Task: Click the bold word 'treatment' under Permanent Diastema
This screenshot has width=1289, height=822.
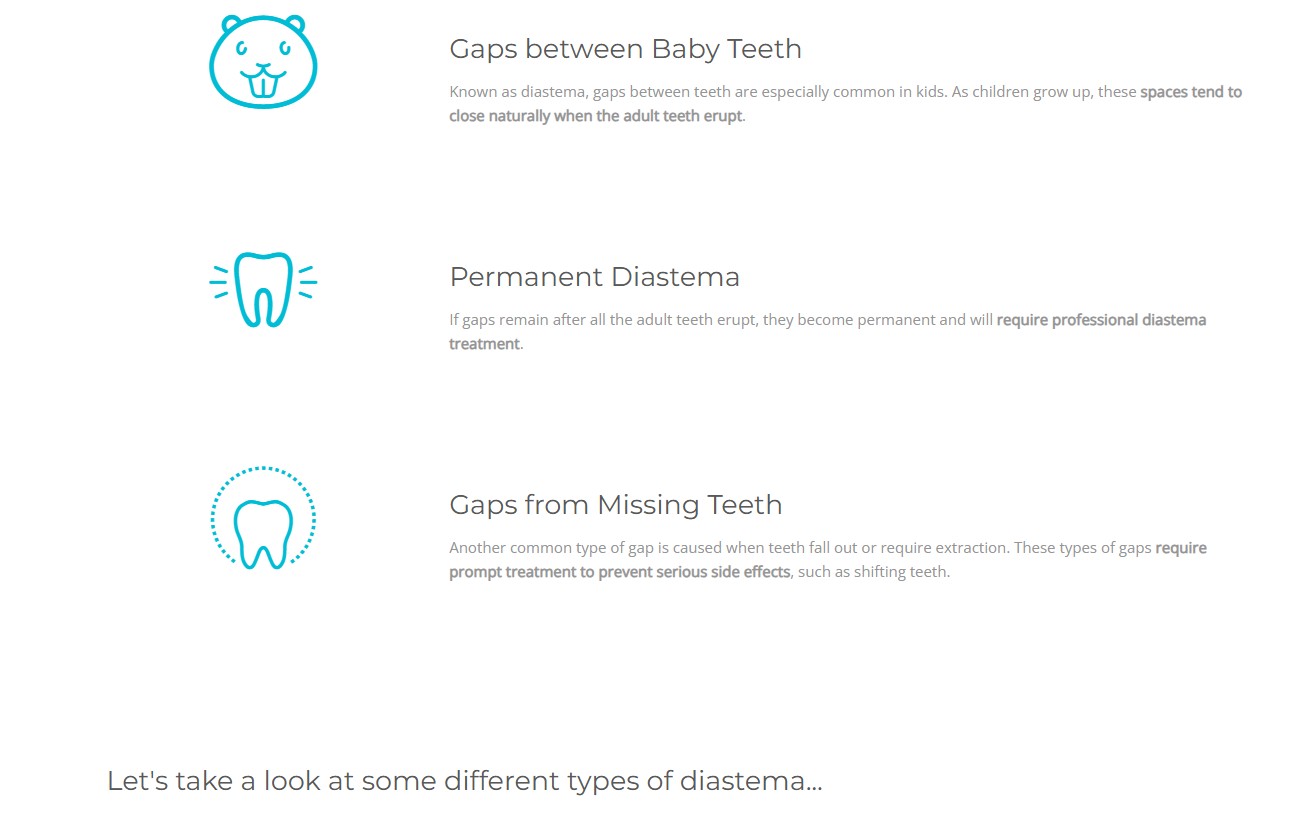Action: click(484, 344)
